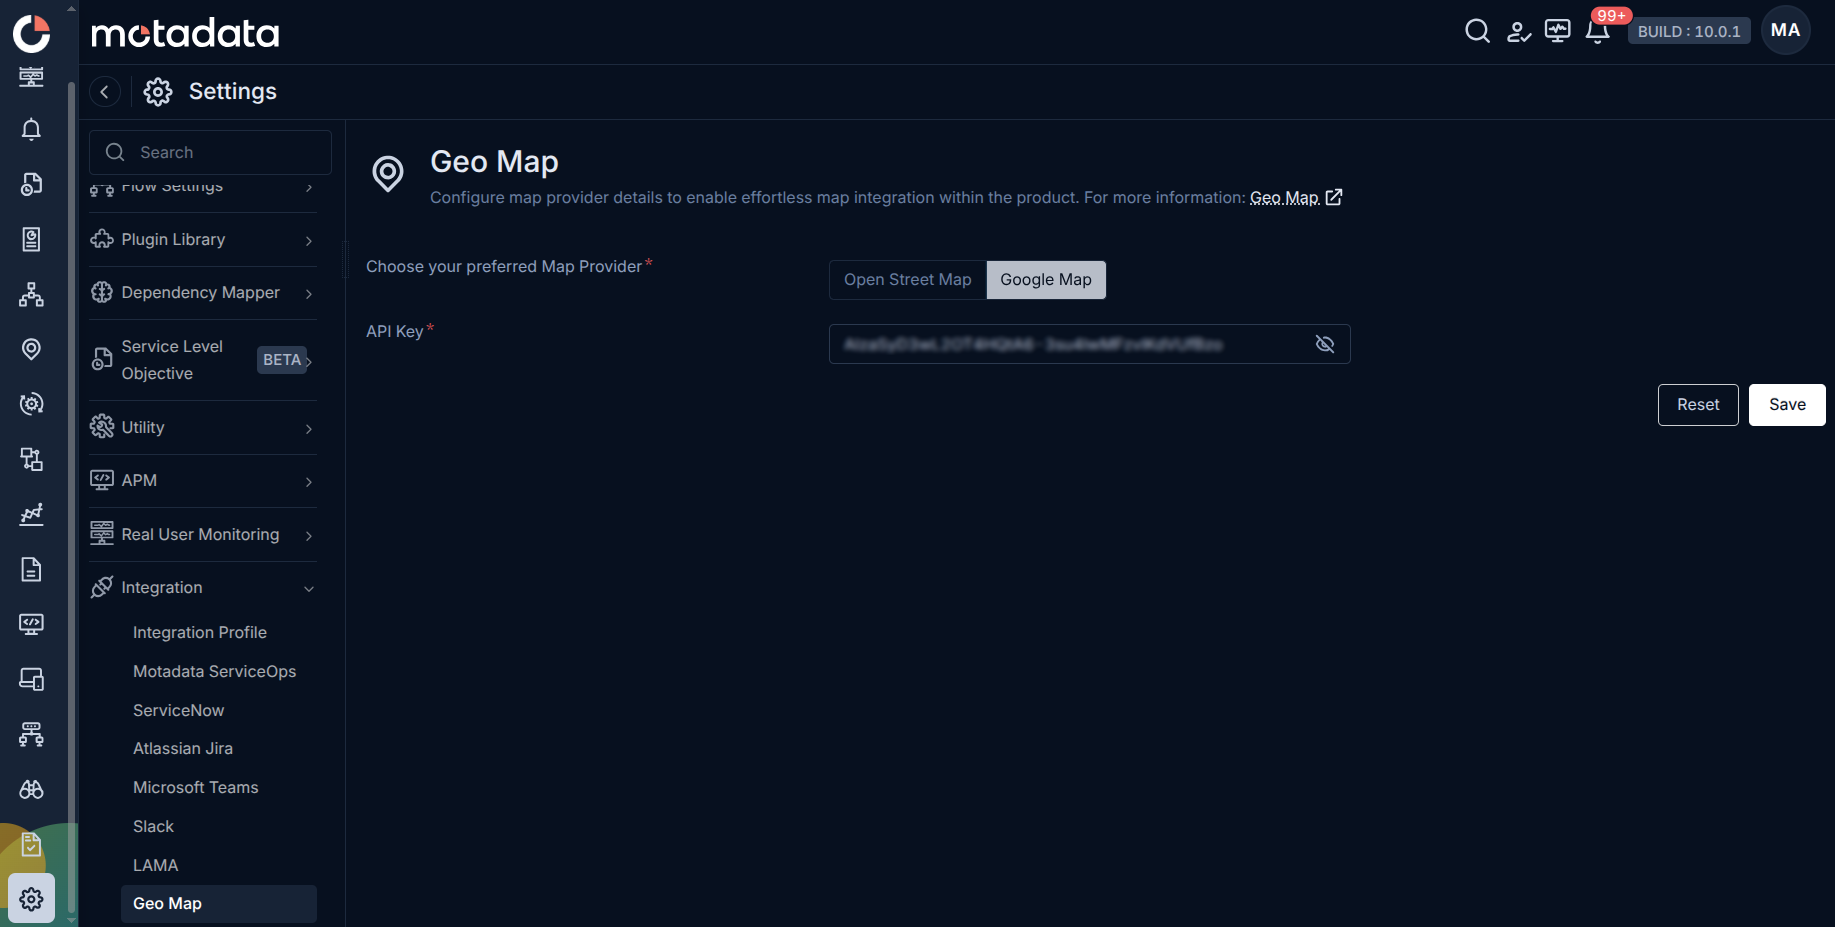The height and width of the screenshot is (927, 1835).
Task: Click the Motadata logo icon in the sidebar
Action: point(32,32)
